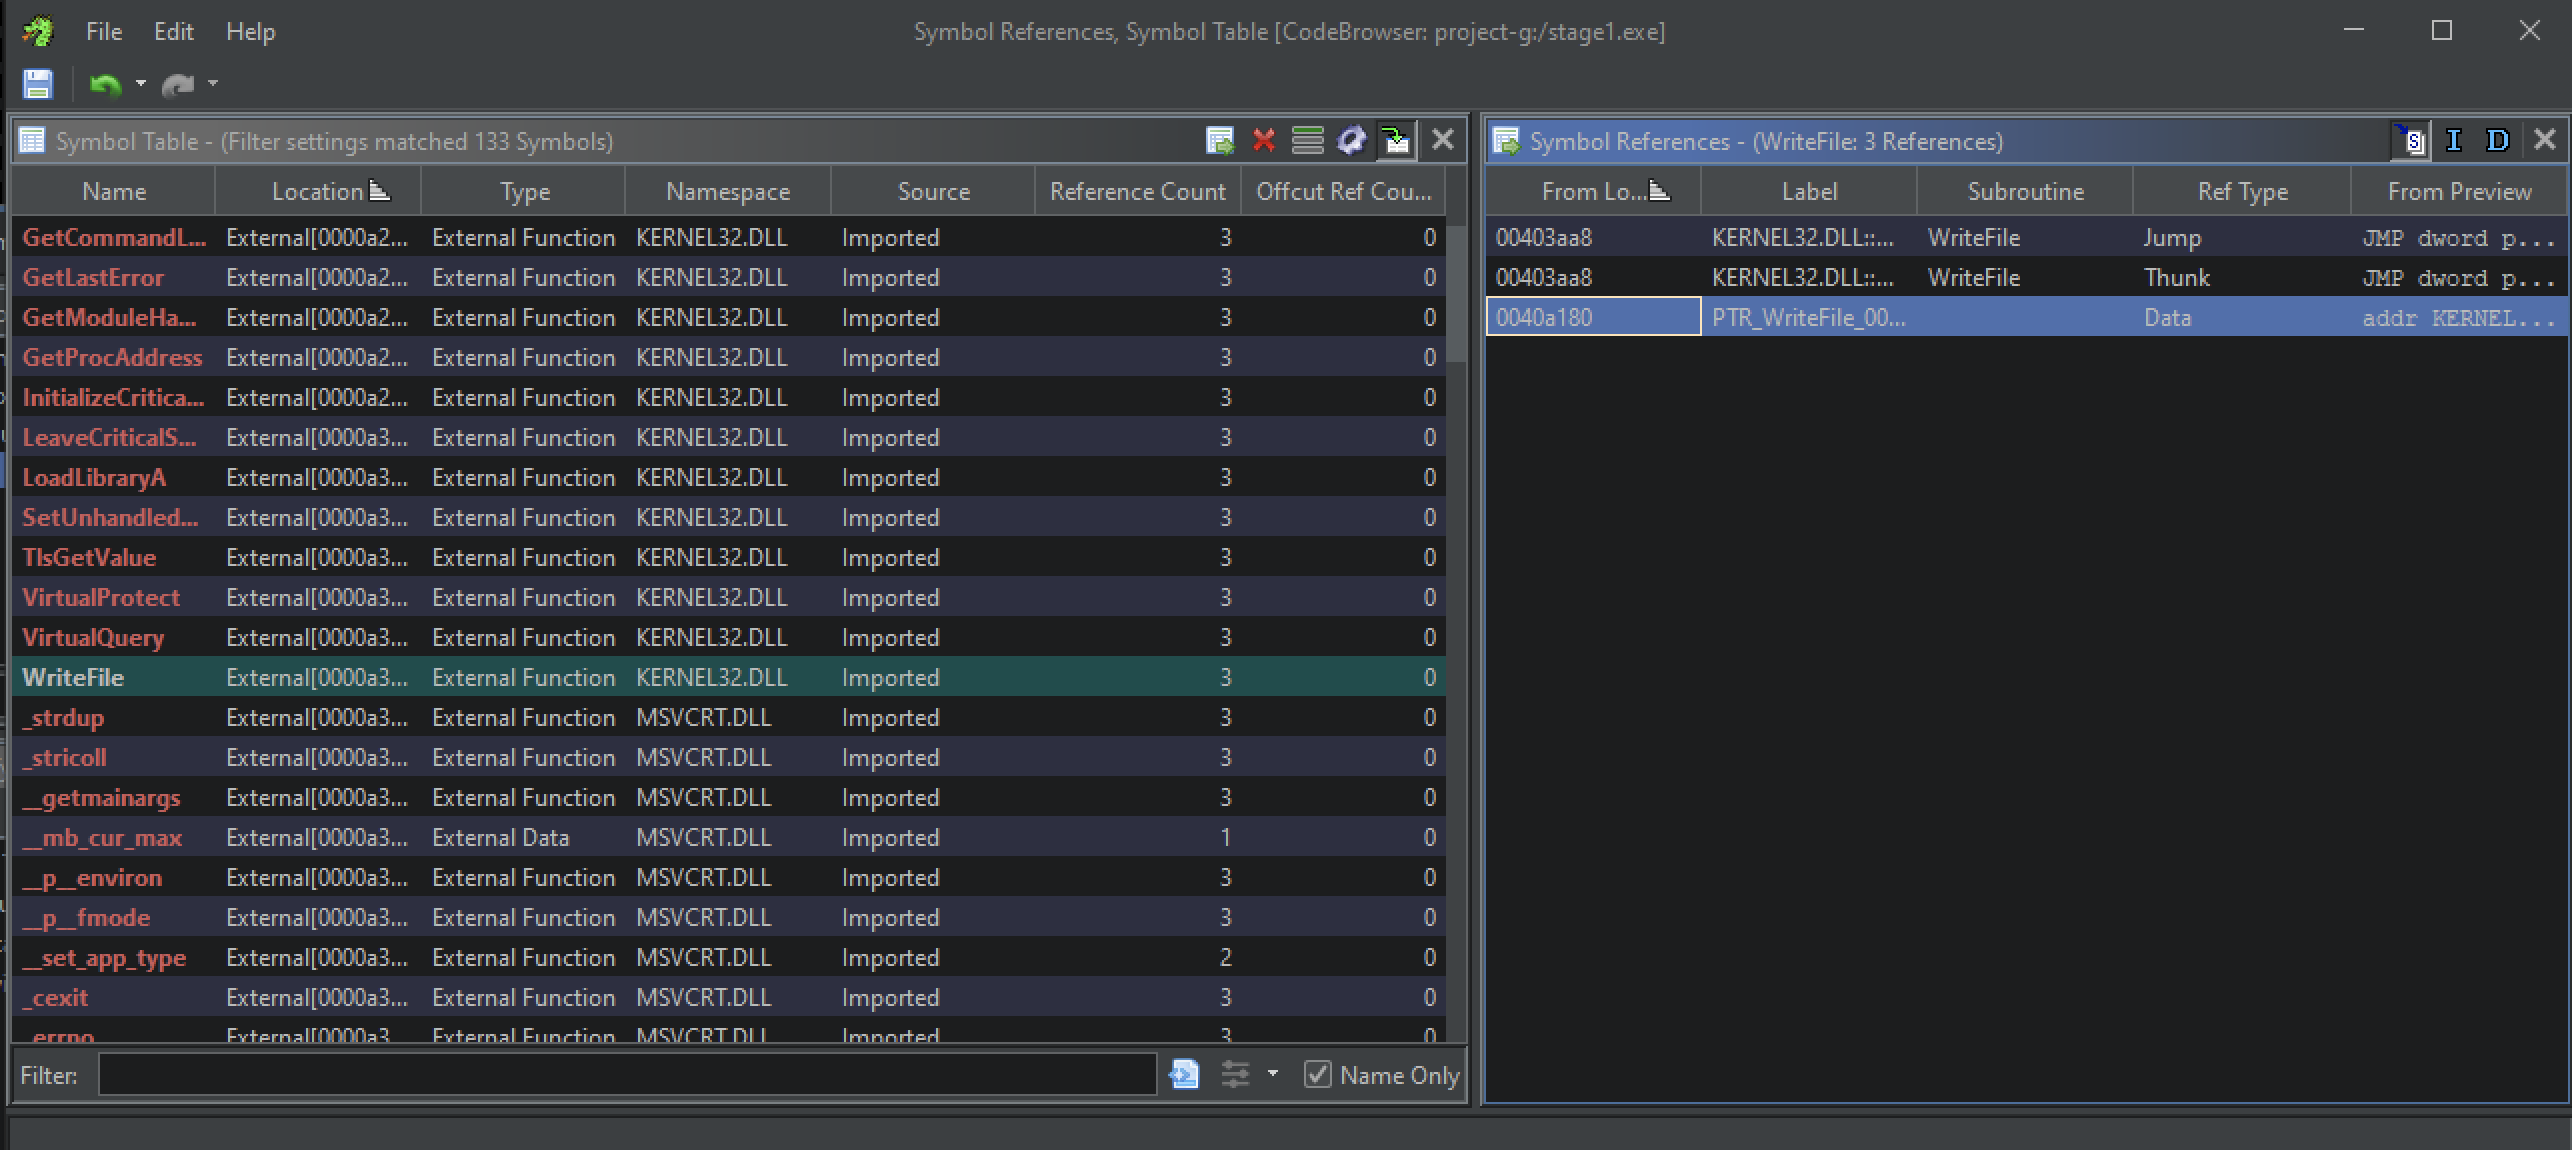Screen dimensions: 2572x1150
Task: Select the Thunk reference row
Action: (x=2027, y=277)
